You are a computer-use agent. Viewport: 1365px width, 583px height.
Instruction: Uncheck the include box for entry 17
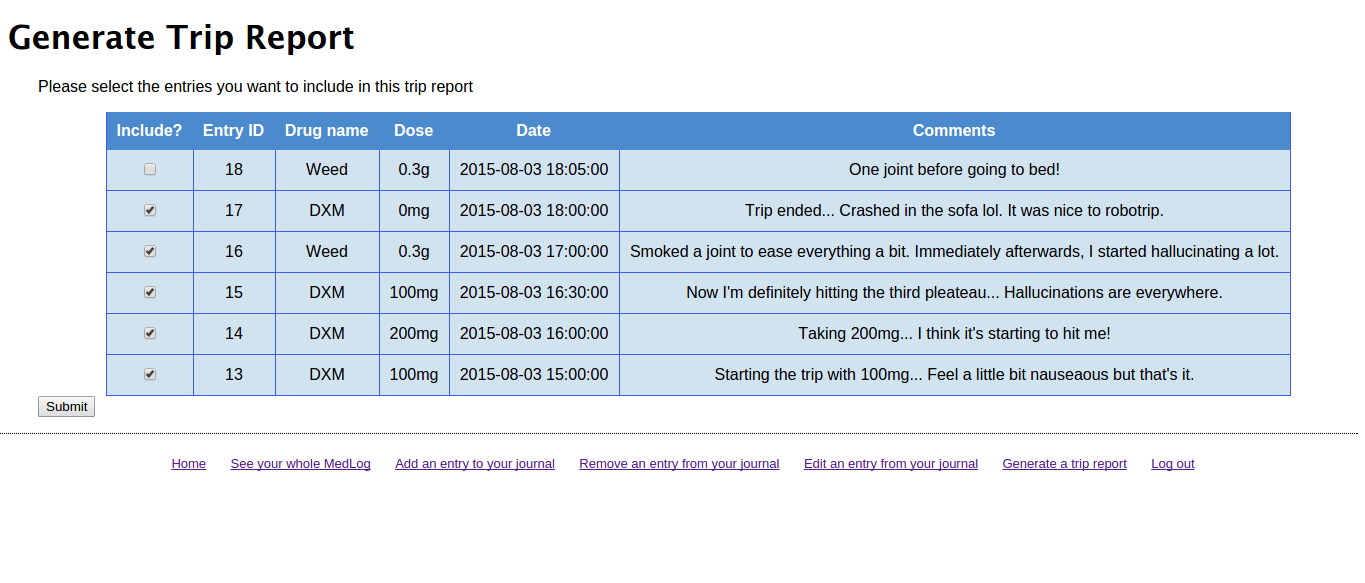(x=150, y=211)
